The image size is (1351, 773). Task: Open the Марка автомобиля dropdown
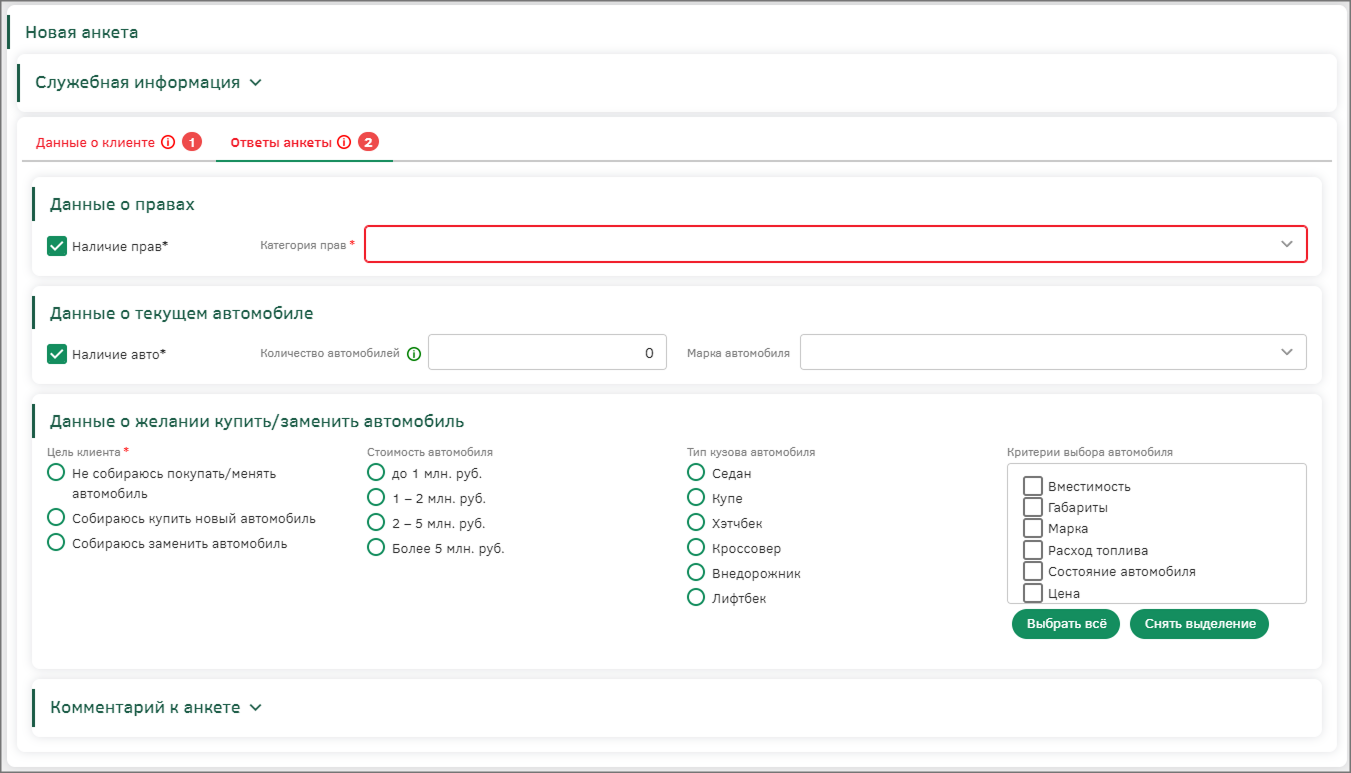pyautogui.click(x=1052, y=352)
